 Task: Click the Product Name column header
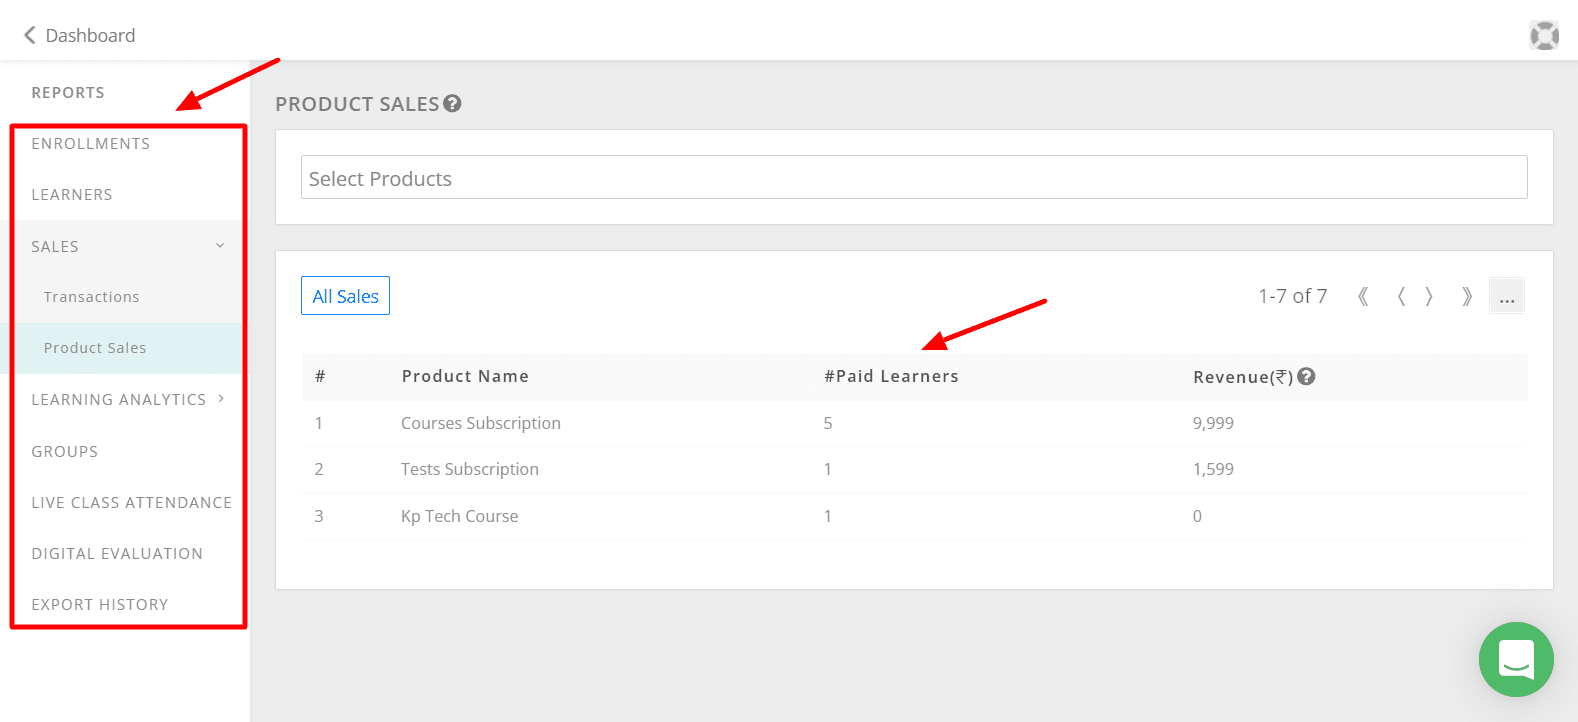[465, 376]
